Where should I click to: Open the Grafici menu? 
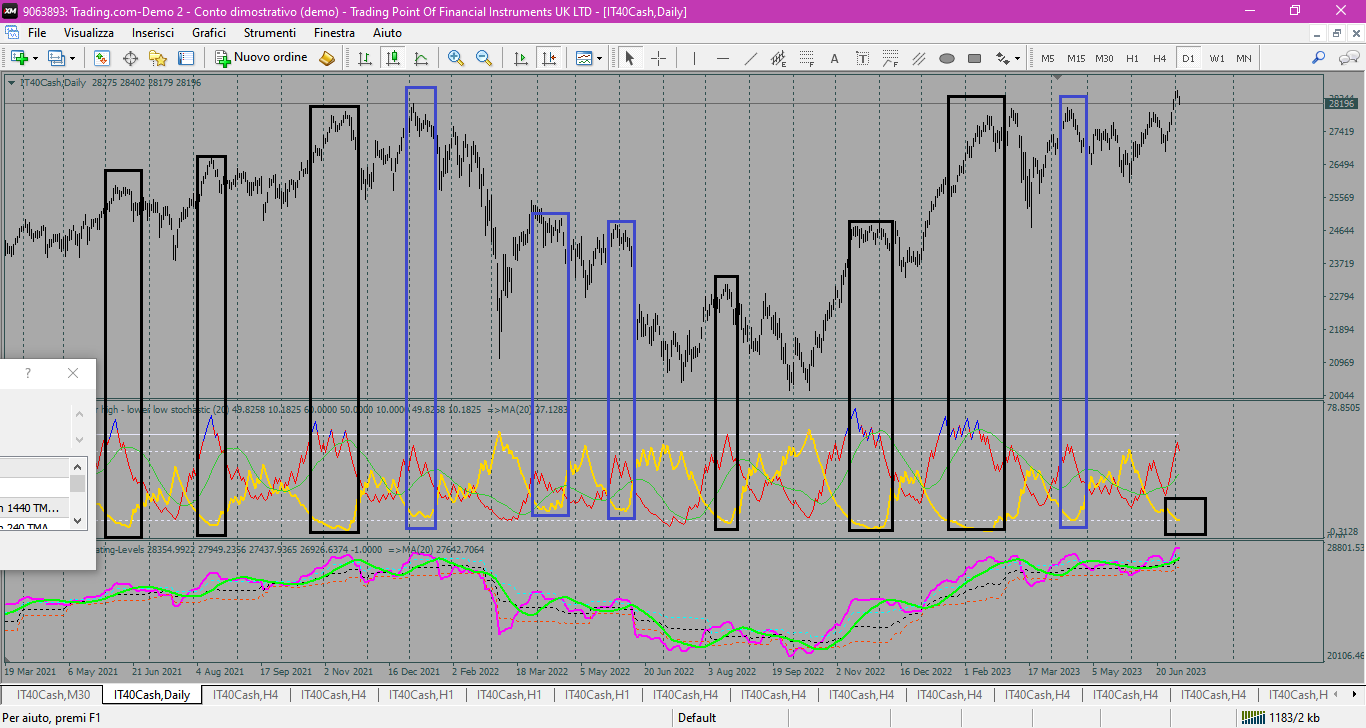209,33
